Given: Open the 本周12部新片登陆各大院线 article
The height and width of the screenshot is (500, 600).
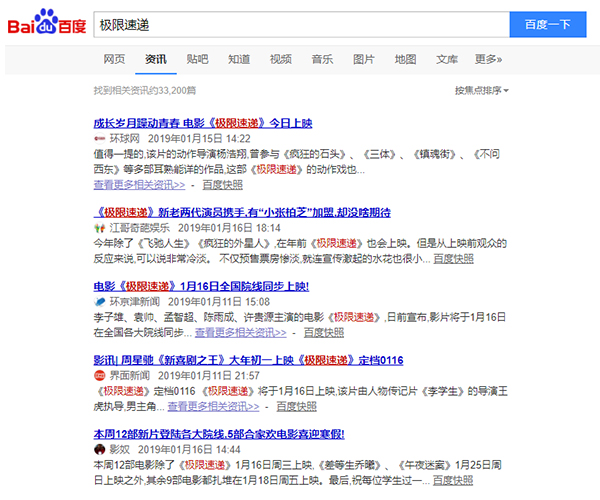Looking at the screenshot, I should pyautogui.click(x=219, y=434).
